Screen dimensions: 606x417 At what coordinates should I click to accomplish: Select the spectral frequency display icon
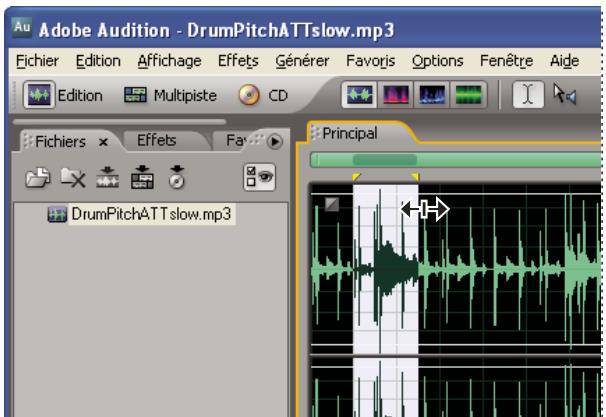pos(395,95)
